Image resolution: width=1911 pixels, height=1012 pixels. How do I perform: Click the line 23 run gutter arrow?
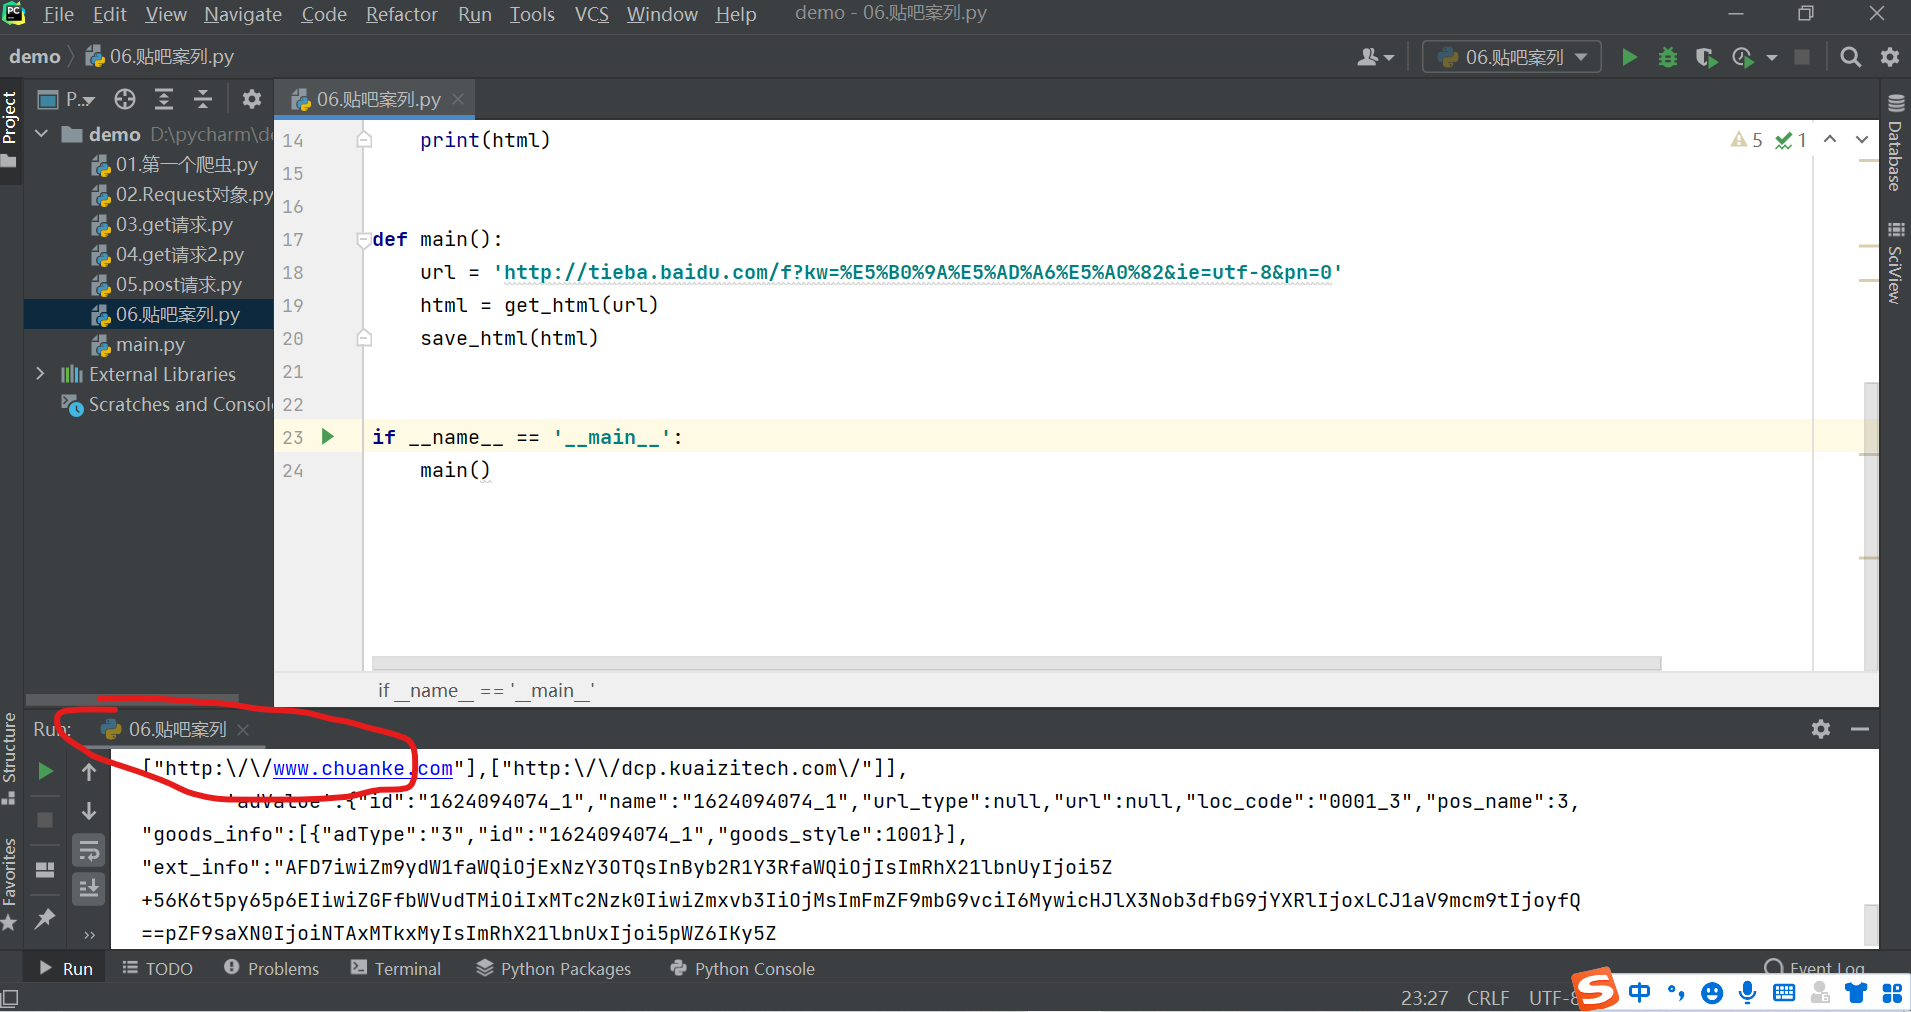coord(327,436)
